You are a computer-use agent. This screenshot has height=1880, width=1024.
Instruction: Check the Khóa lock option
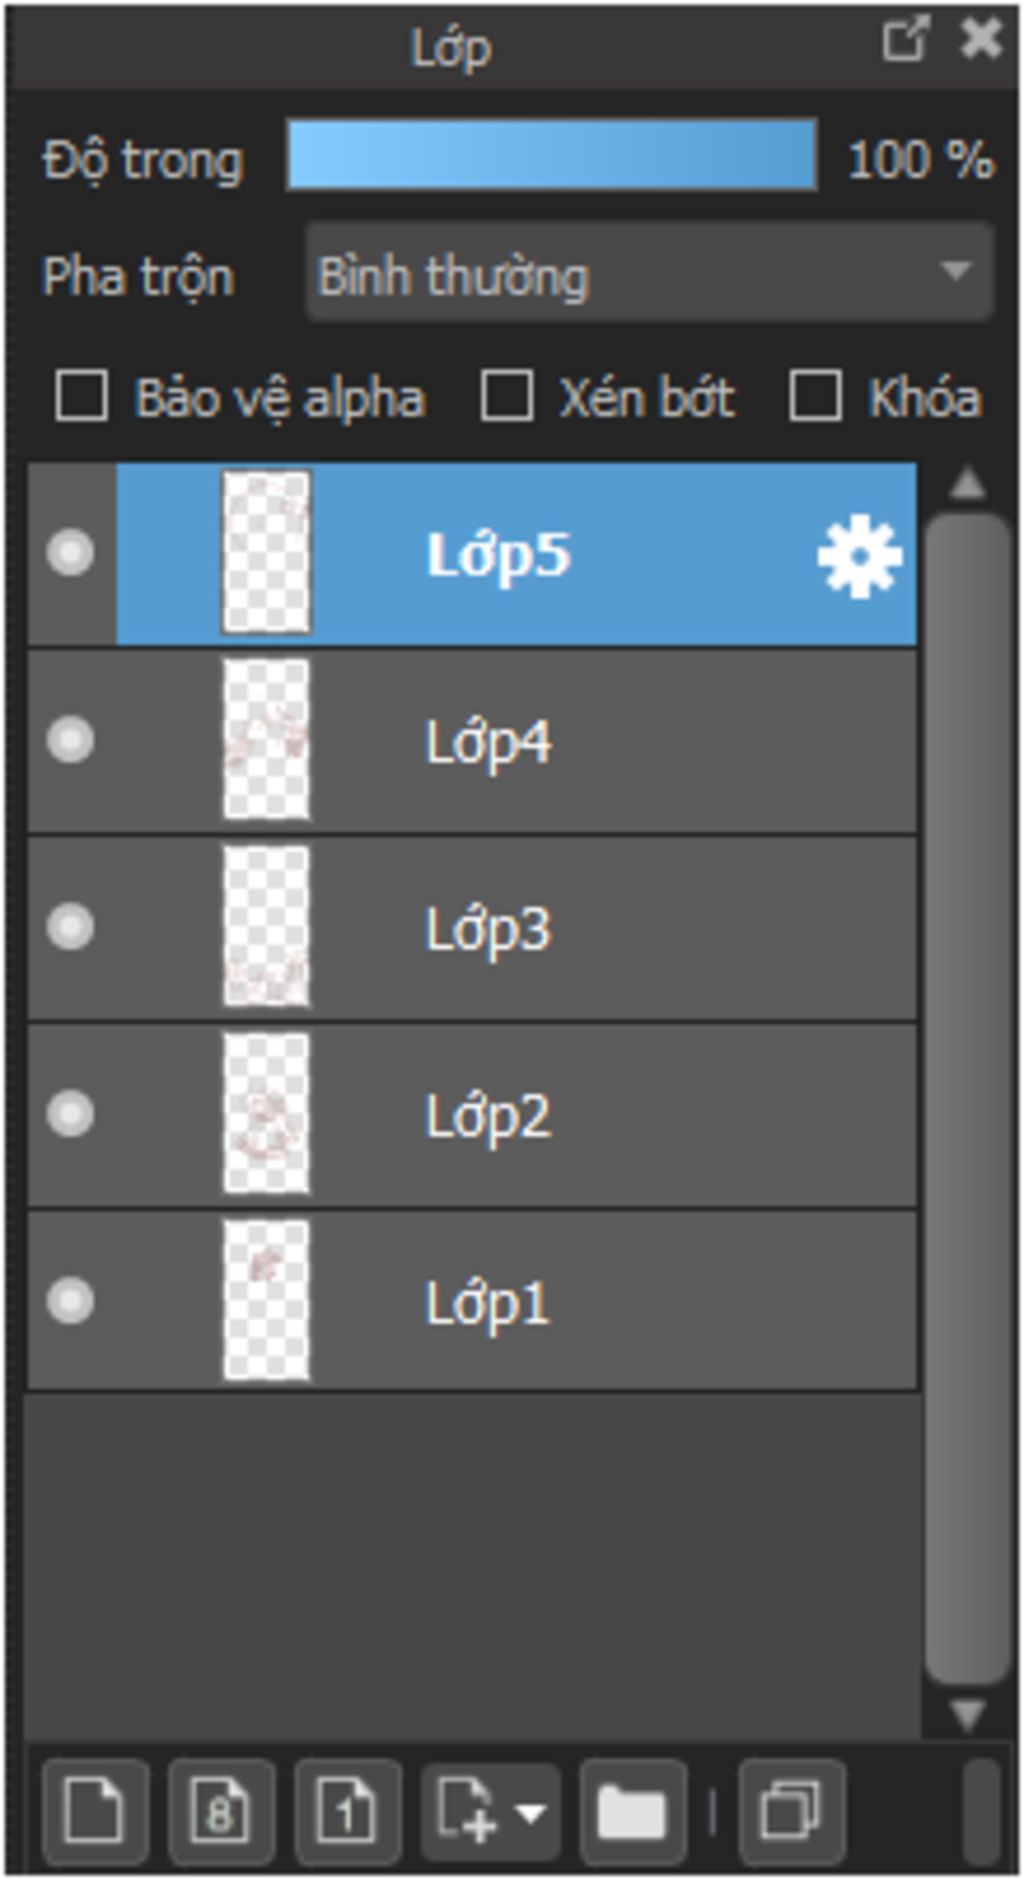coord(815,396)
